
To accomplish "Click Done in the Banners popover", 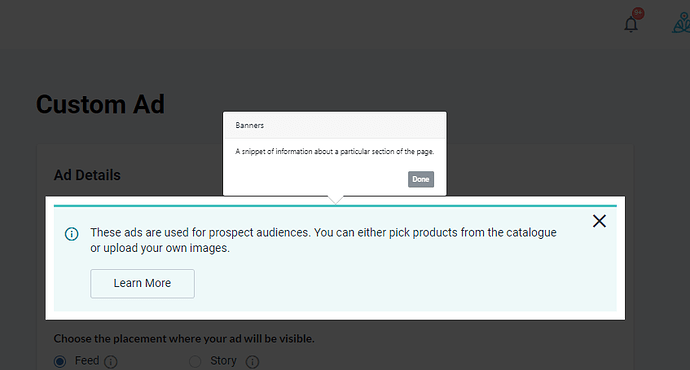I will click(421, 179).
